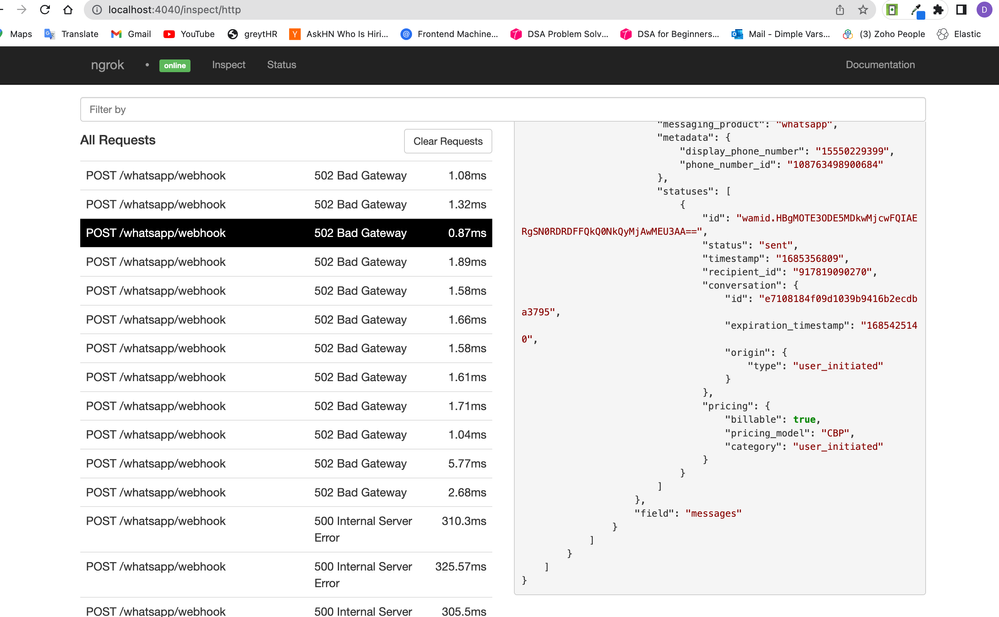
Task: Select the webhook request taking 1.89ms
Action: click(x=286, y=262)
